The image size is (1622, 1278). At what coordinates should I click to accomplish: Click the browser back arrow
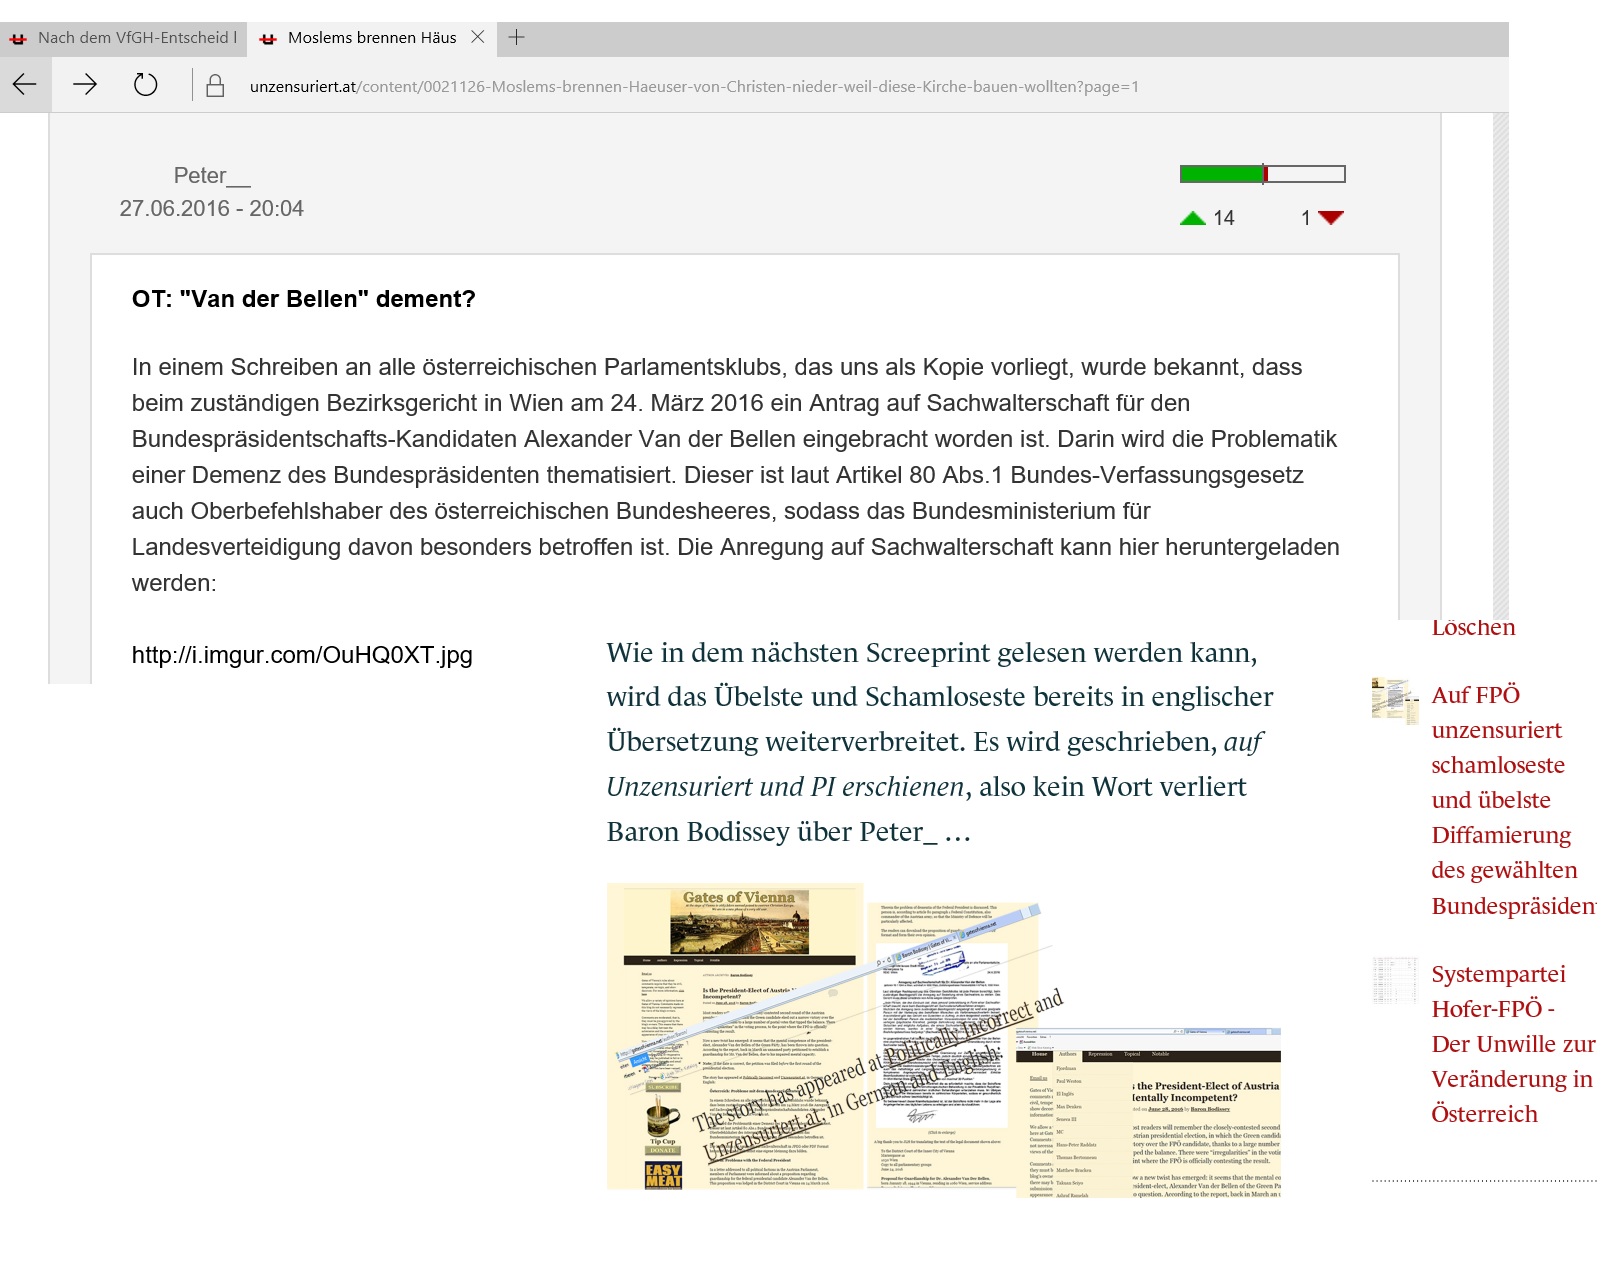(25, 85)
